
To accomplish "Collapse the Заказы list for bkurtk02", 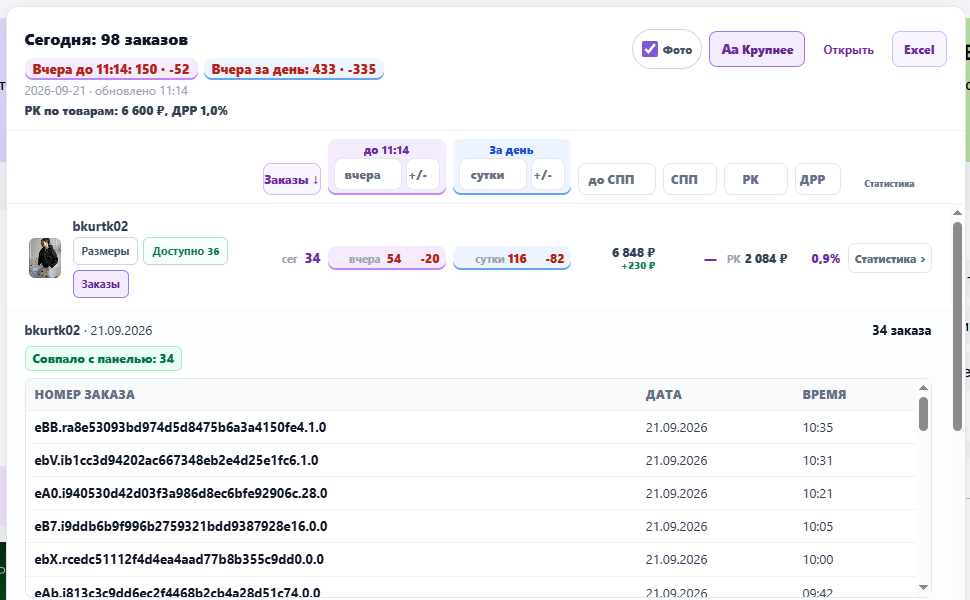I will [101, 284].
